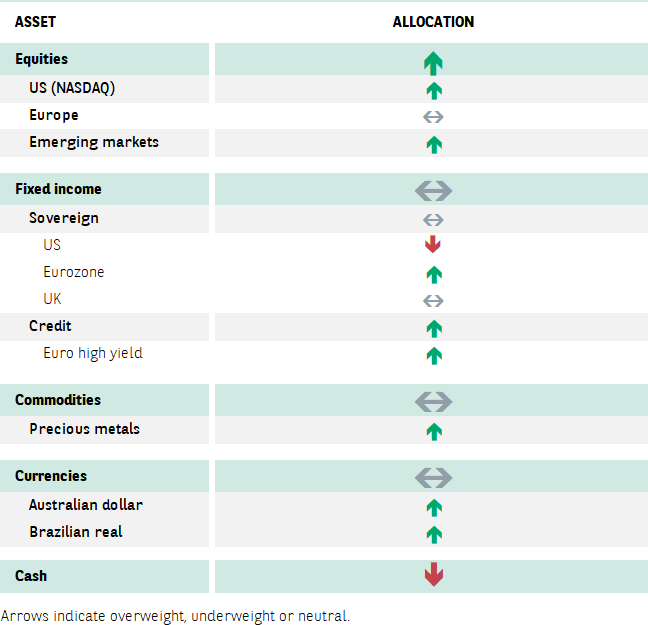Click the UK neutral arrow icon
648x625 pixels.
433,301
